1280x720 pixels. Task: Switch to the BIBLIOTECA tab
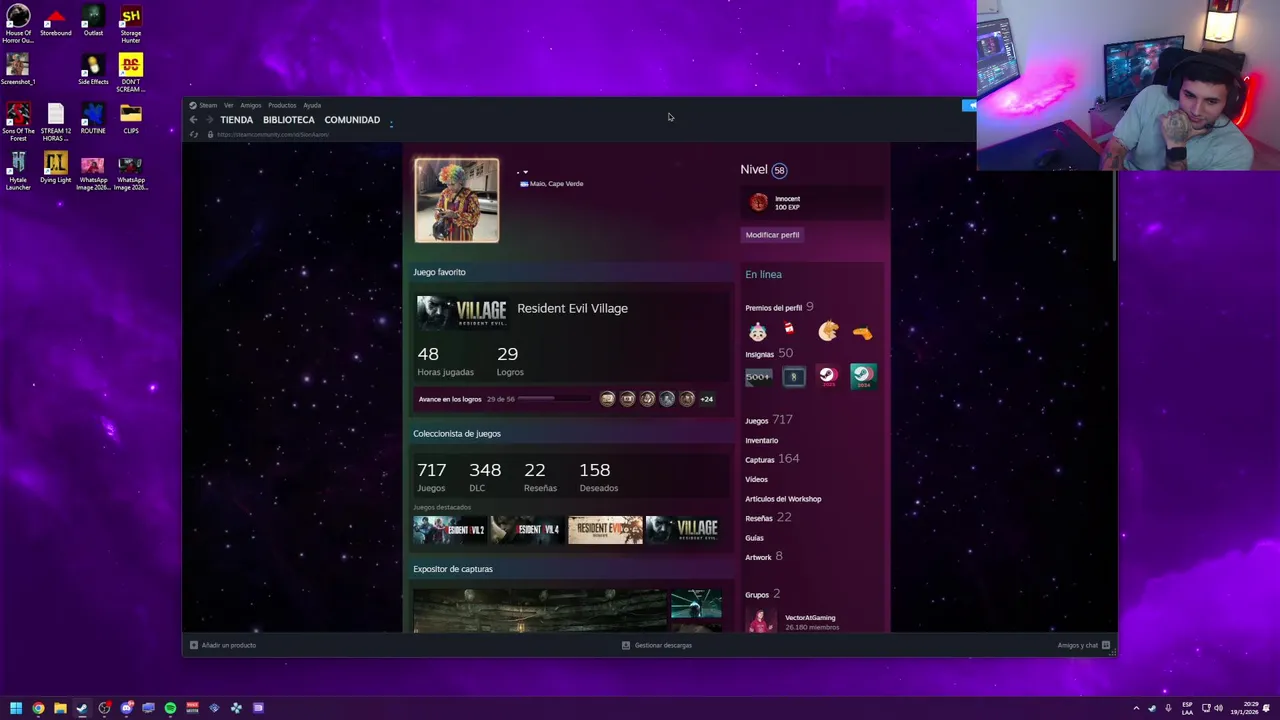[289, 120]
